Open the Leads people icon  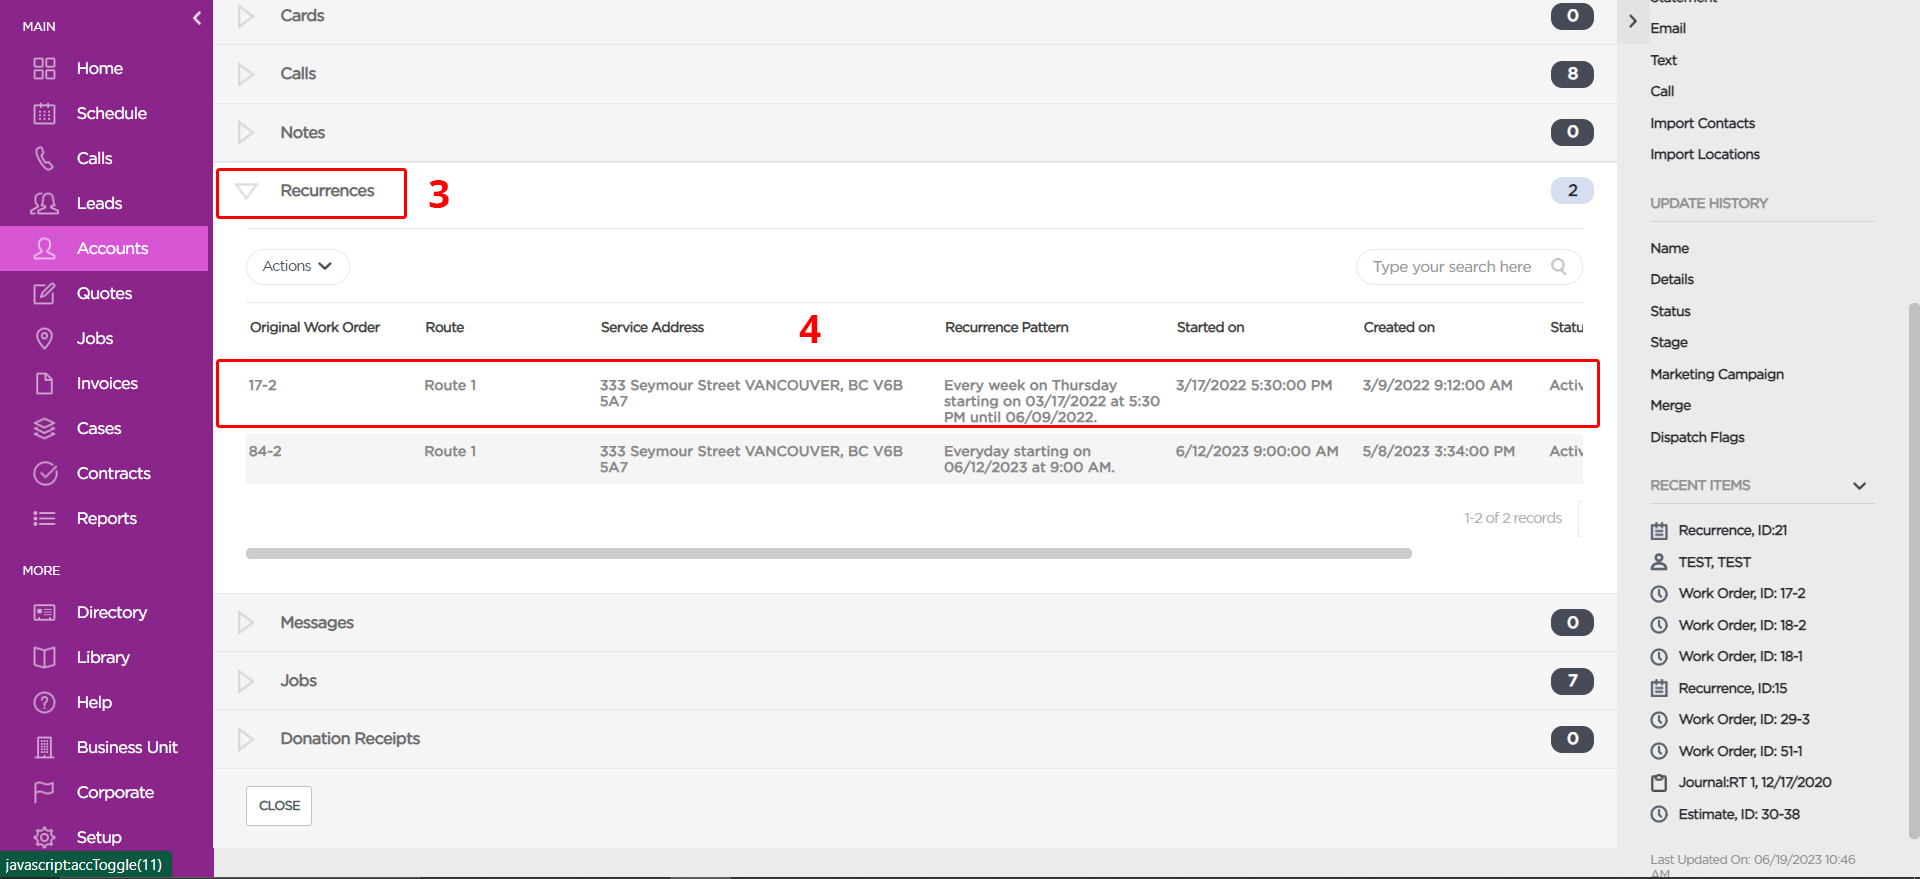(44, 203)
